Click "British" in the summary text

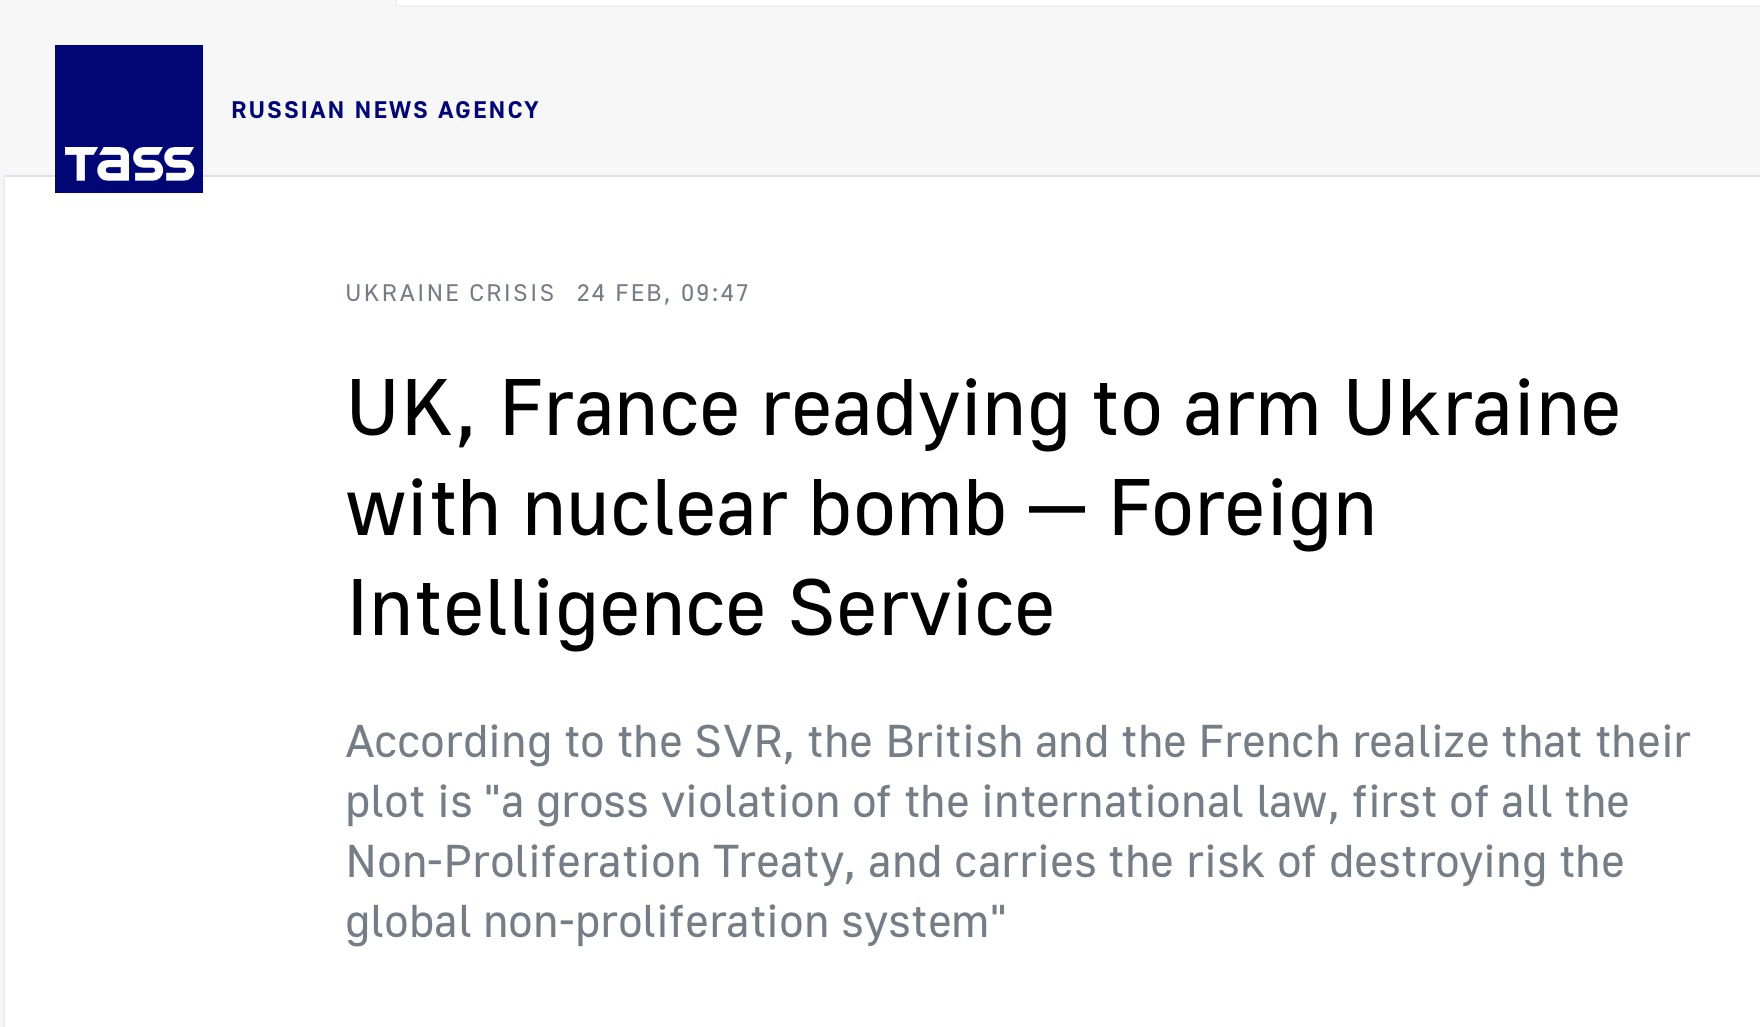click(x=954, y=742)
